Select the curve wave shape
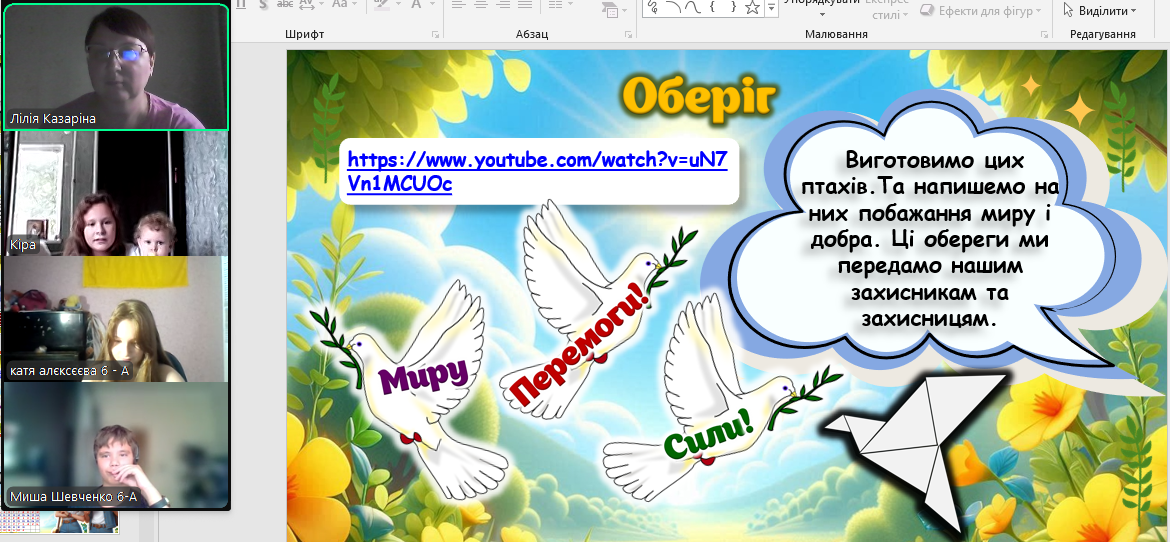1170x542 pixels. click(692, 7)
